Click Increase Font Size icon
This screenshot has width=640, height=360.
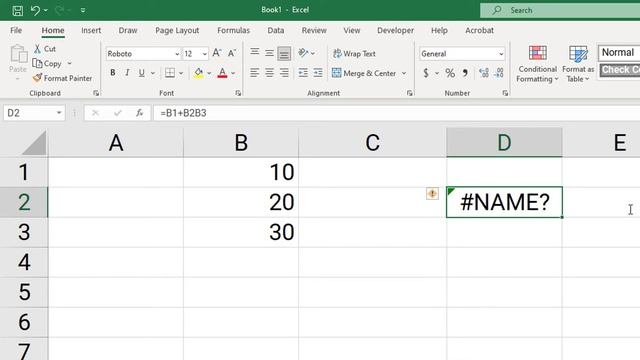(x=217, y=53)
